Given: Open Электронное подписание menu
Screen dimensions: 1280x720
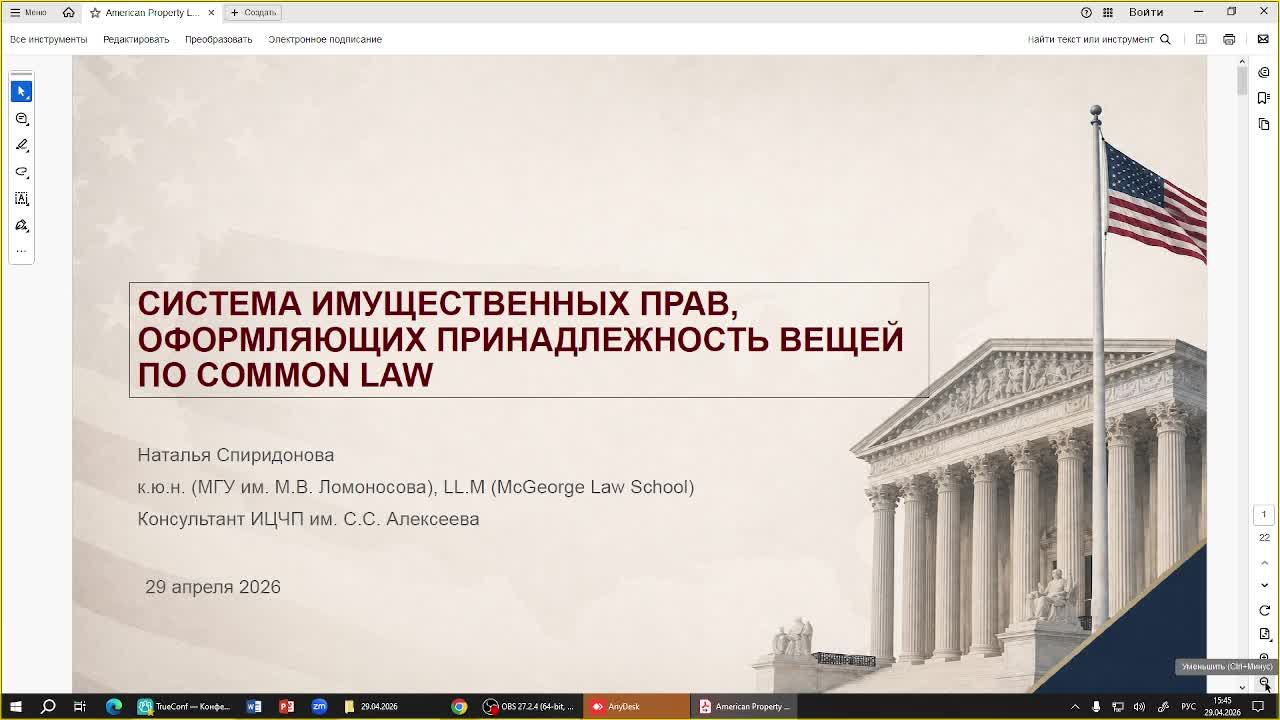Looking at the screenshot, I should (325, 39).
